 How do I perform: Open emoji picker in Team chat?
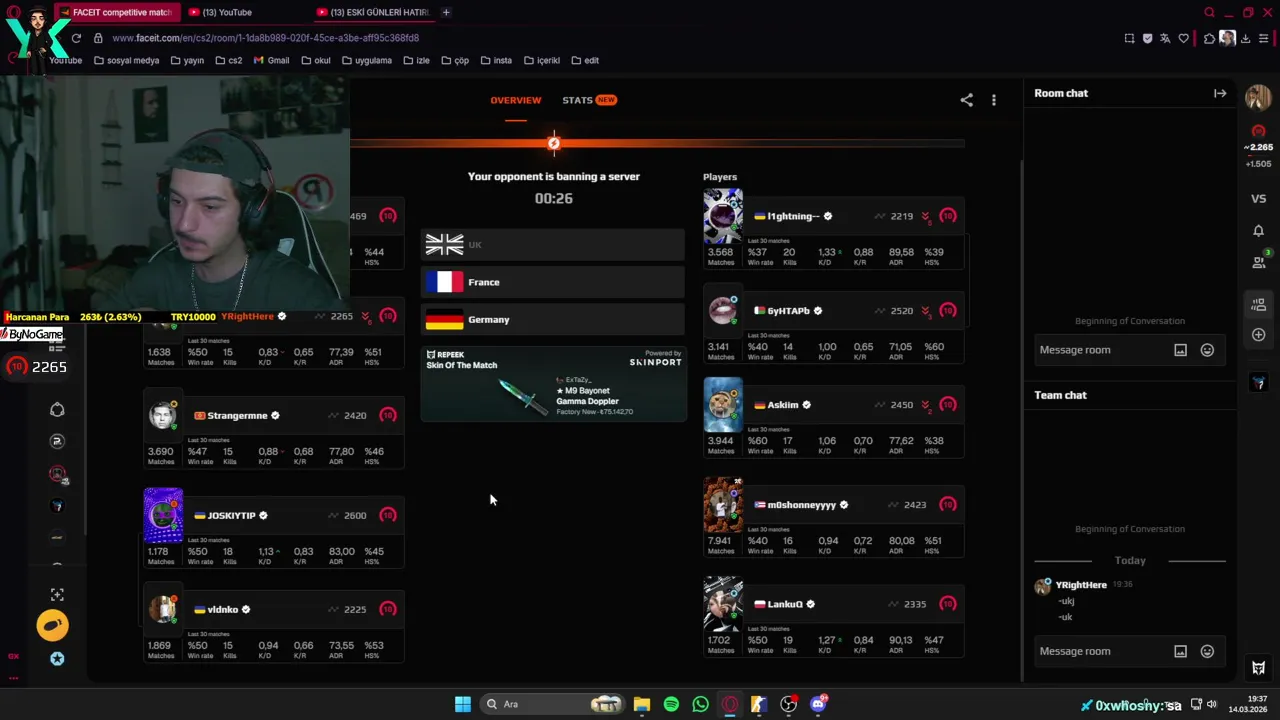[x=1207, y=651]
